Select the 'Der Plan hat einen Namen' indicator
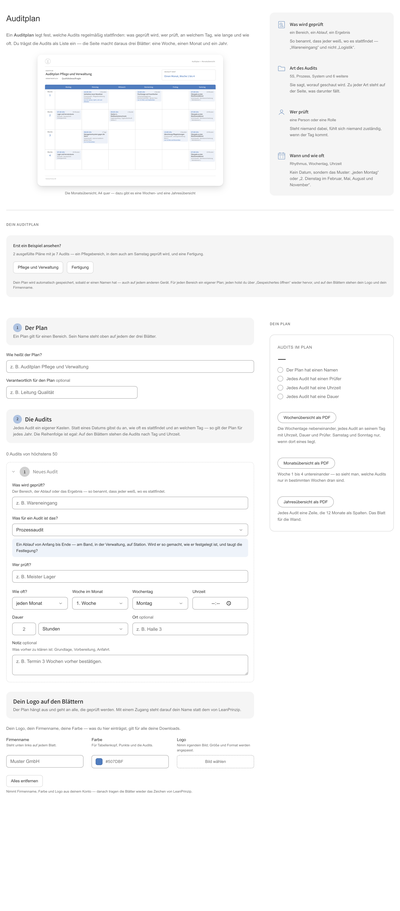This screenshot has width=400, height=911. (x=280, y=370)
